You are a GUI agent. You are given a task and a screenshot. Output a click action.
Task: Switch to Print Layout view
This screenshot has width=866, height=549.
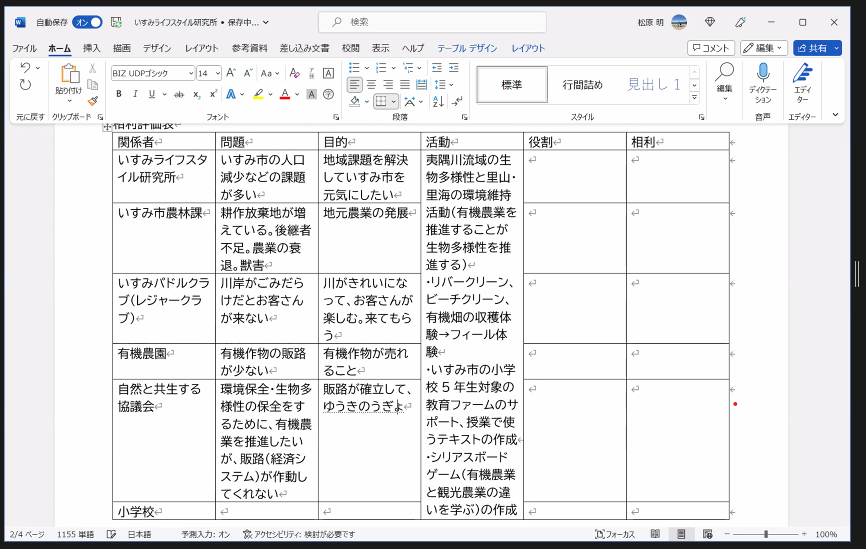click(681, 534)
